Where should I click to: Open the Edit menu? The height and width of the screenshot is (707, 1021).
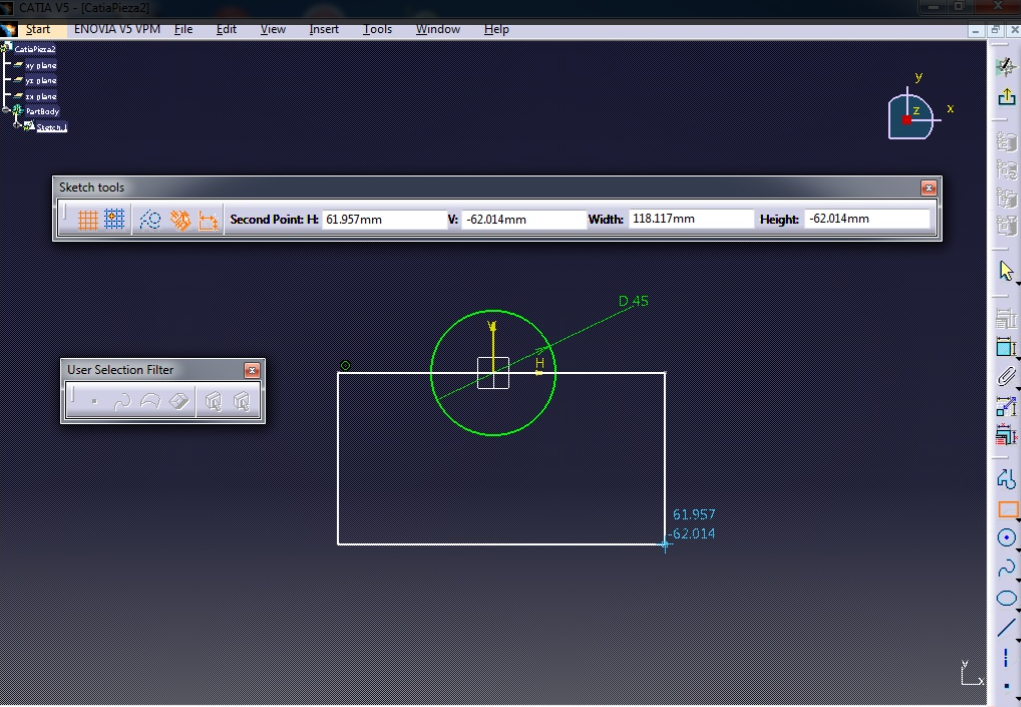(227, 29)
